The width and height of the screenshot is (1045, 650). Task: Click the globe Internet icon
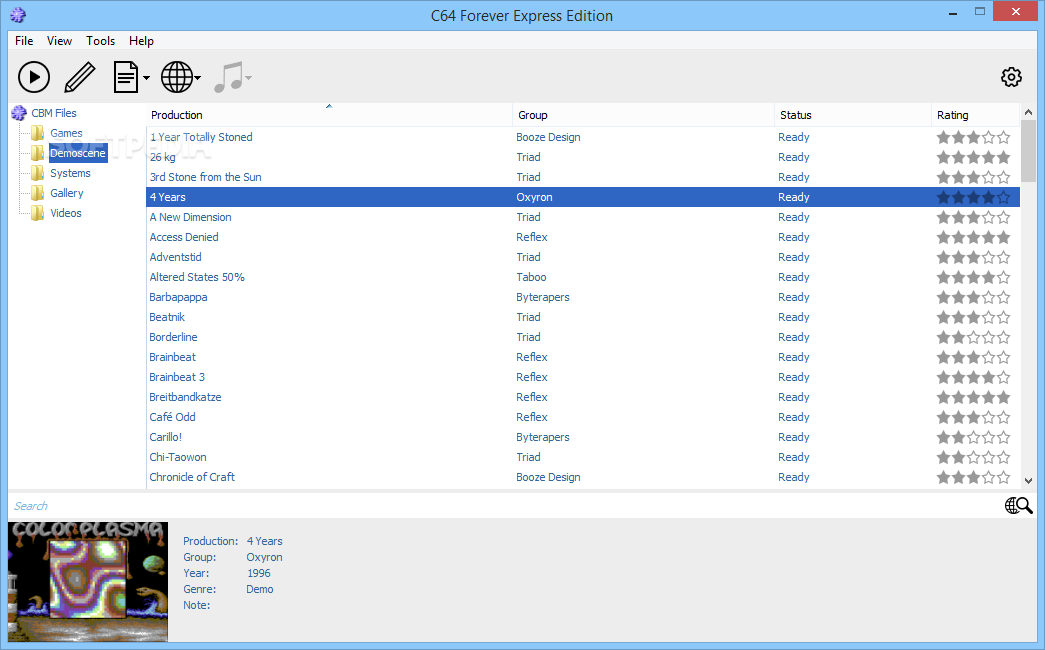tap(177, 77)
